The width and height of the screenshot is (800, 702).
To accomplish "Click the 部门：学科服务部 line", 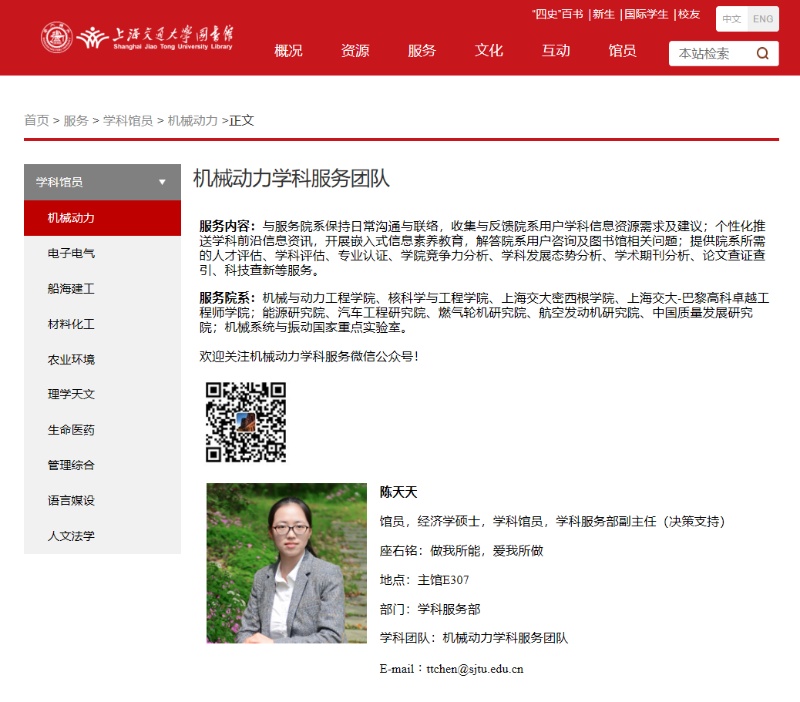I will 430,609.
